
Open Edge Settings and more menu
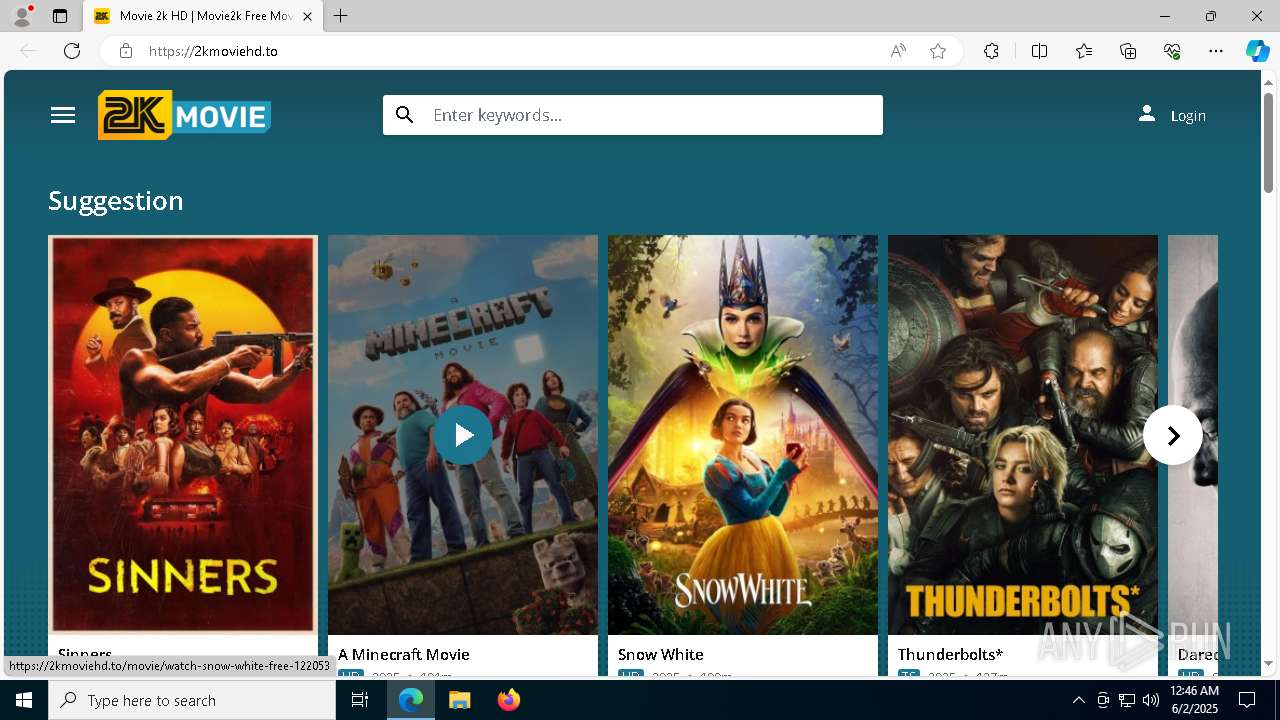coord(1216,51)
